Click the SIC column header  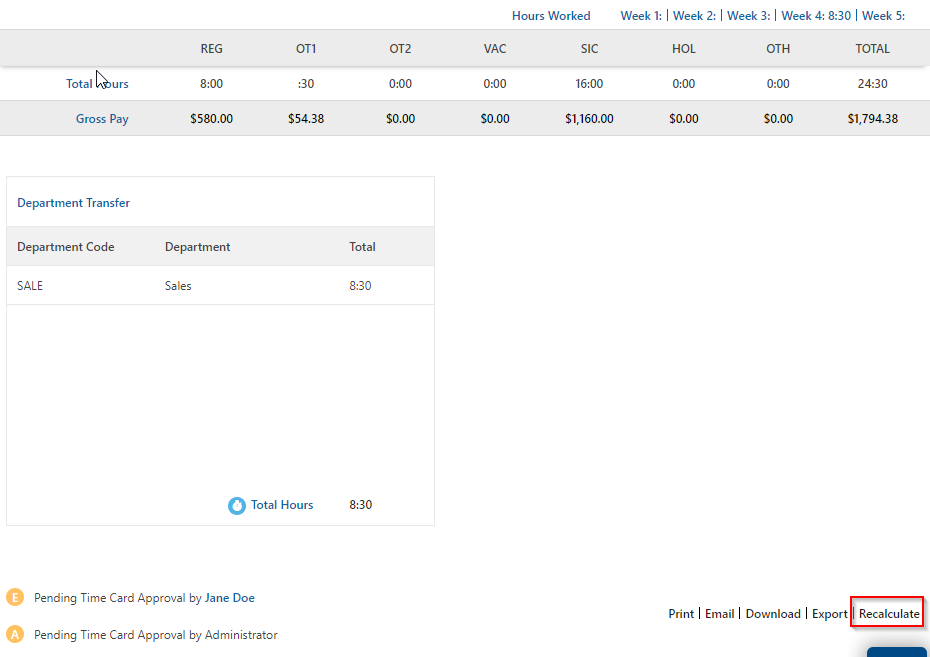click(589, 48)
